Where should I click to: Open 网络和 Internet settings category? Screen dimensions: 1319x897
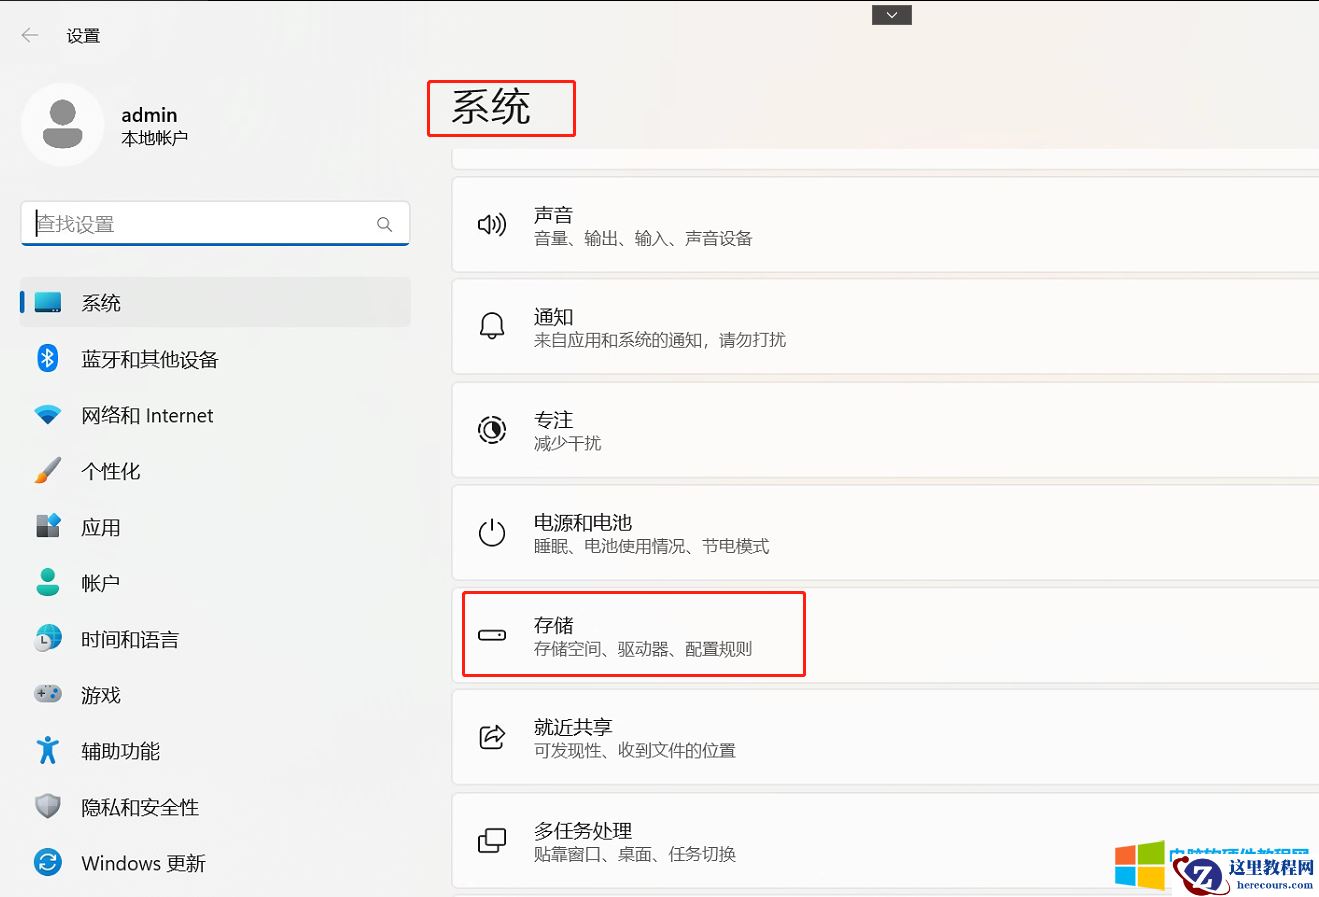[x=147, y=415]
